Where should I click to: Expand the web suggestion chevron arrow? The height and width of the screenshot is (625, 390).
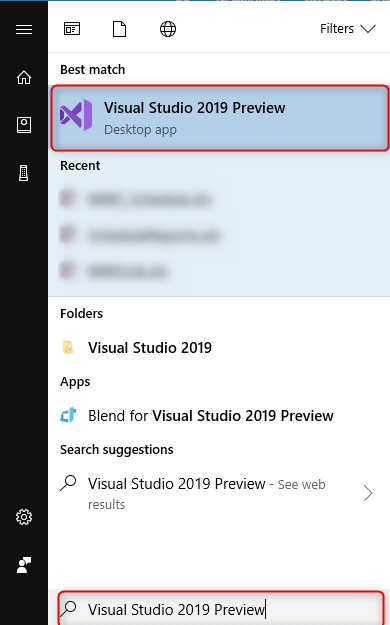point(368,493)
